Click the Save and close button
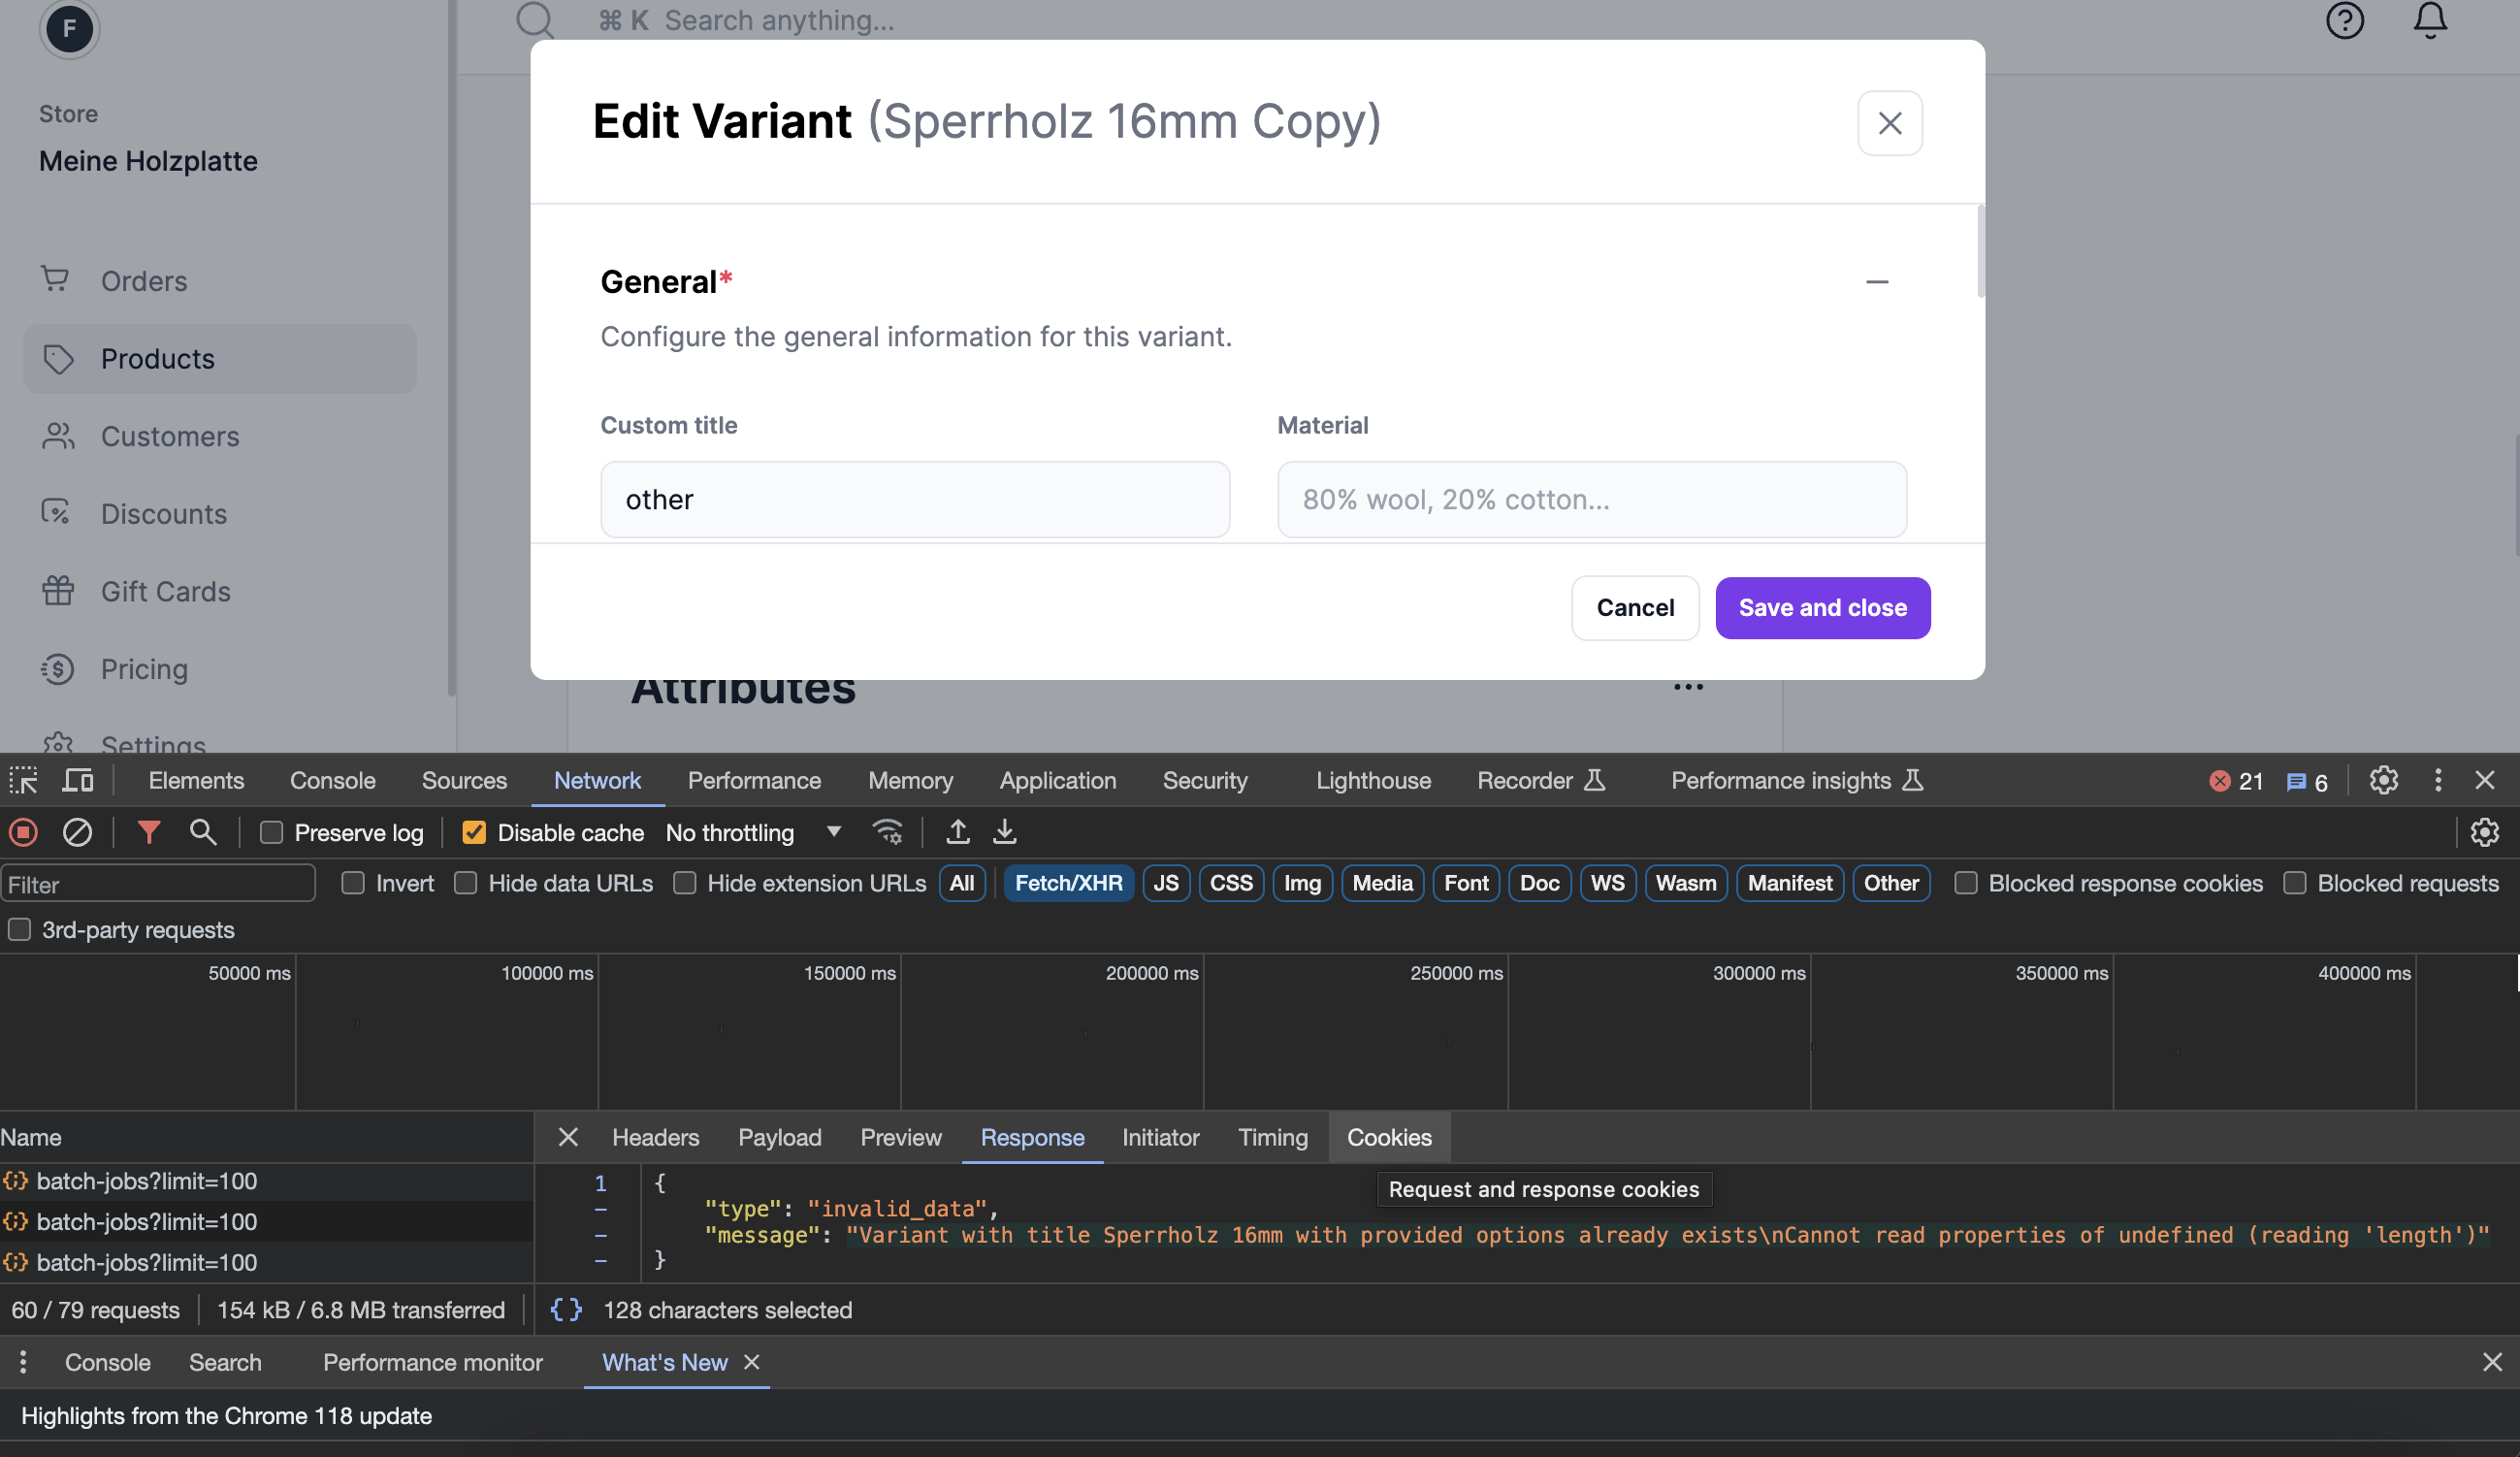The height and width of the screenshot is (1457, 2520). 1822,607
